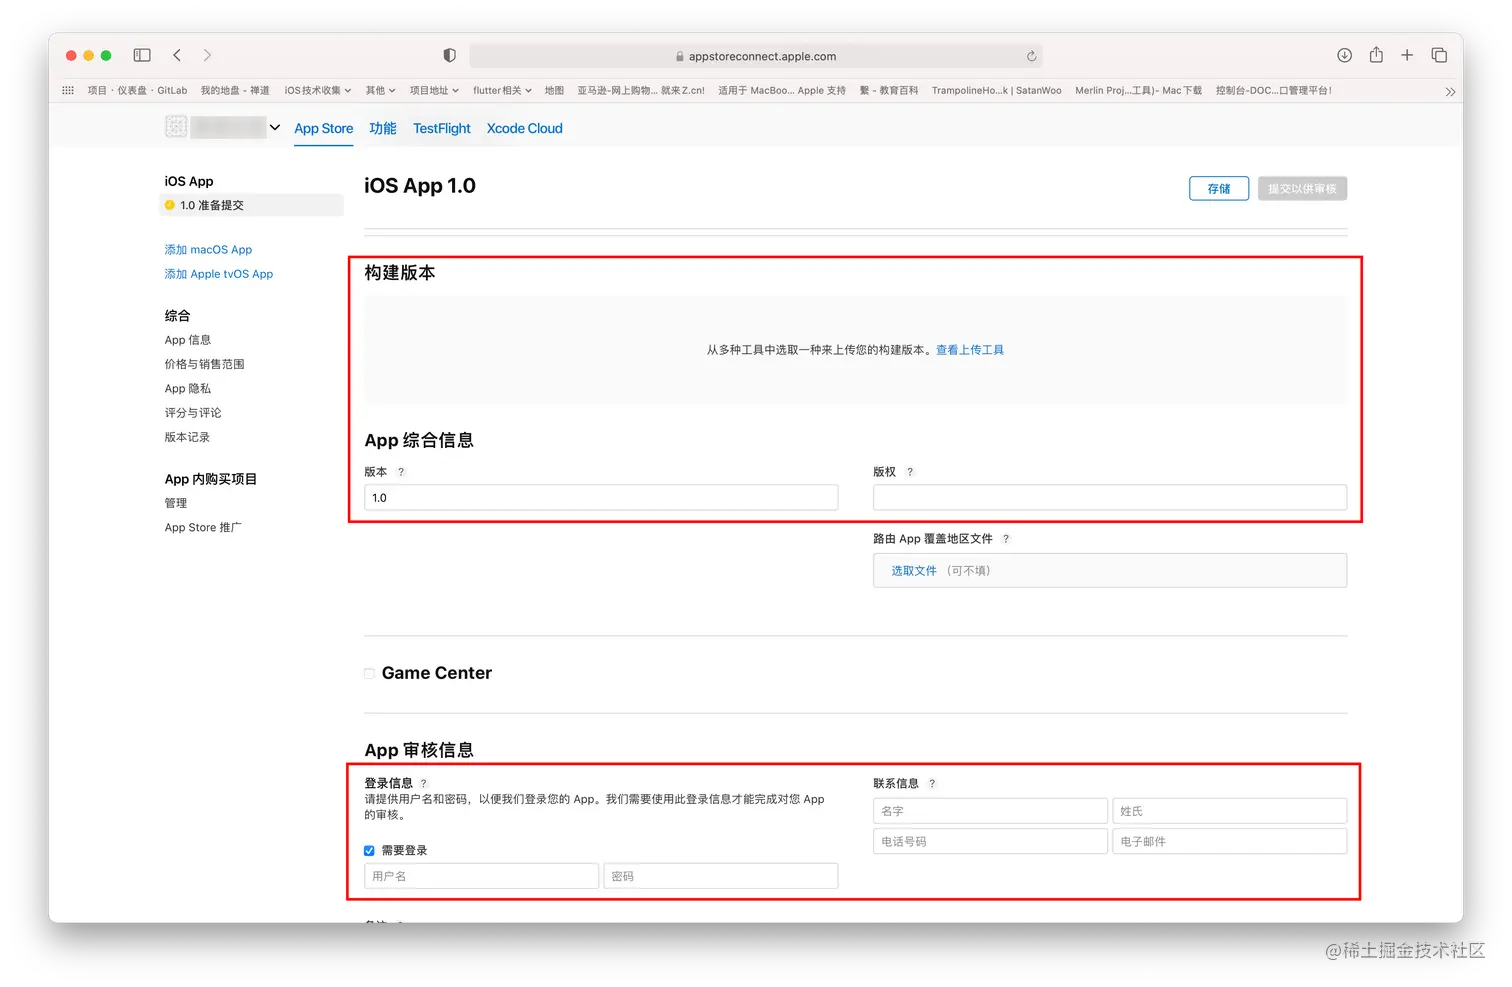Open 管理 under App 内购买项目
The image size is (1512, 987).
tap(176, 503)
